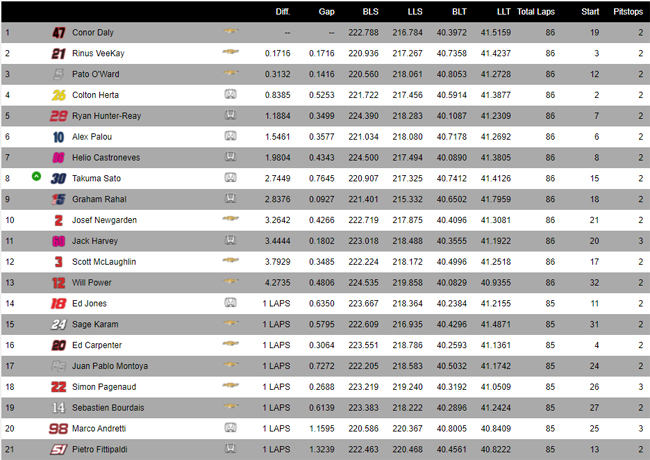Screen dimensions: 650x460
Task: Click Pietro Fittipaldi's number 51 car icon
Action: coord(58,449)
